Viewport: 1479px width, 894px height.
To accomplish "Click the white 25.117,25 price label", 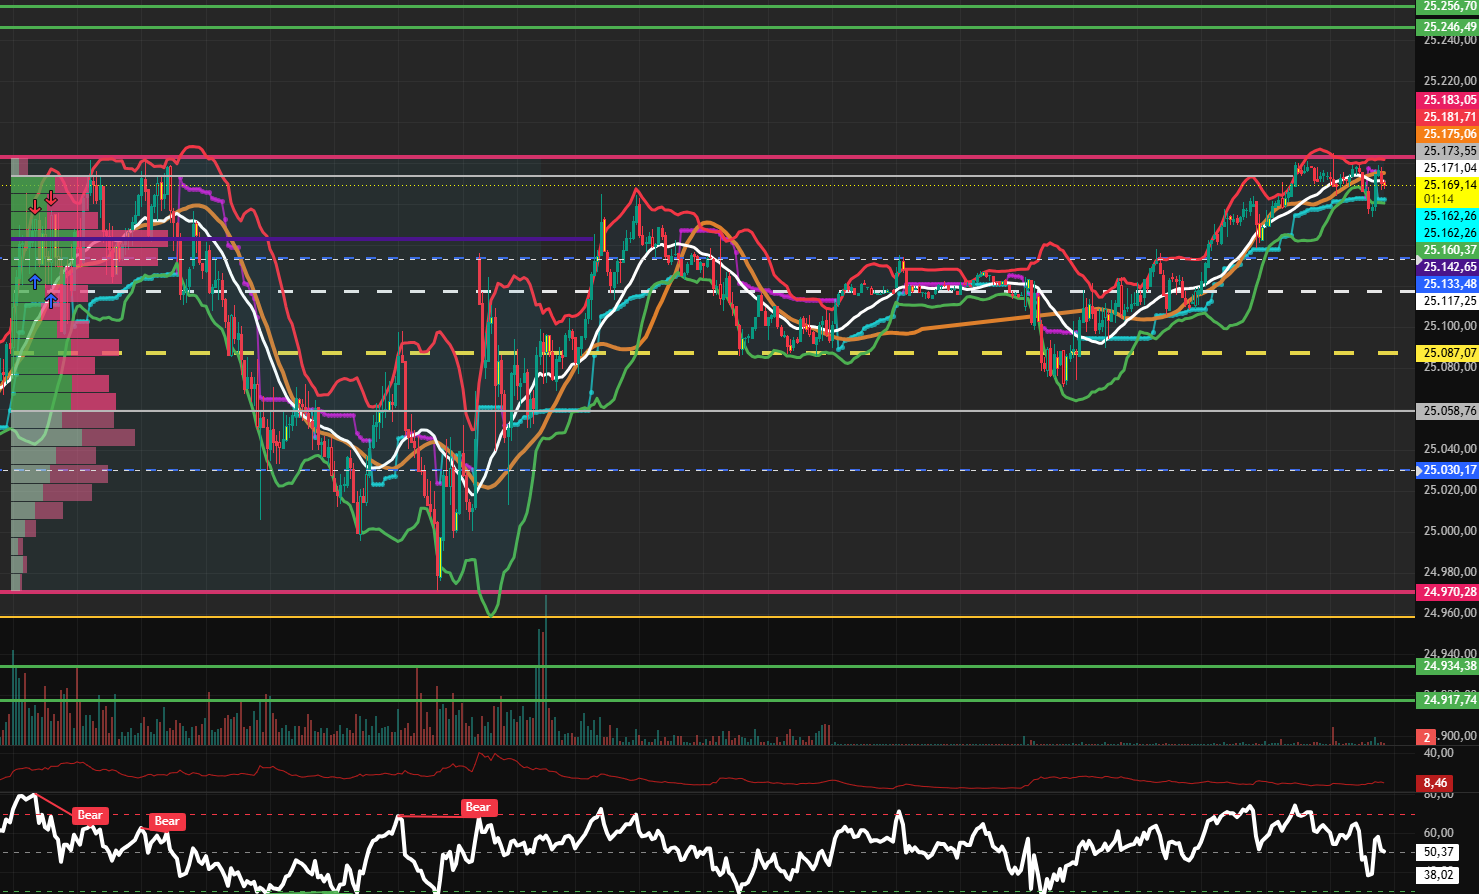I will click(x=1448, y=301).
